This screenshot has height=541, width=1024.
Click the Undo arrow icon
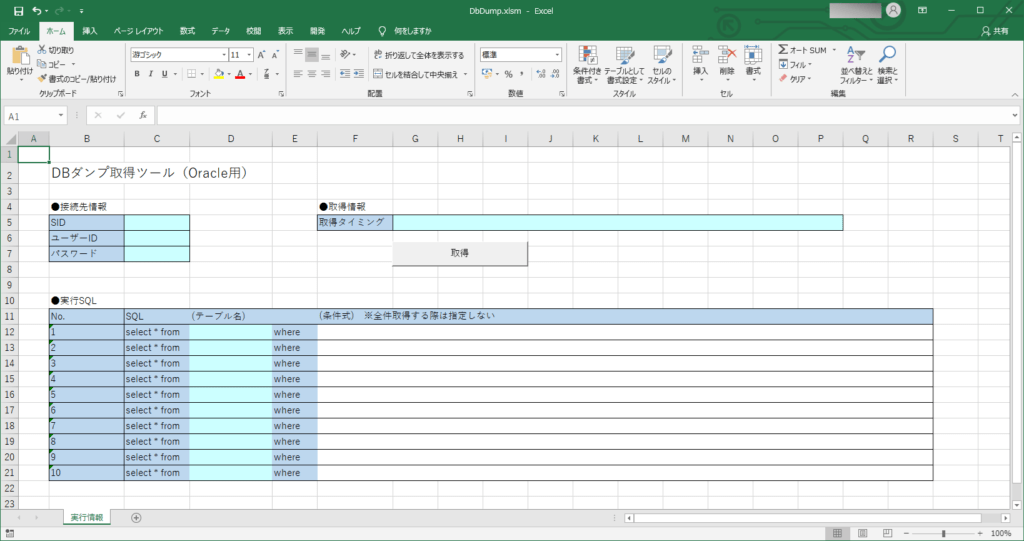[37, 11]
